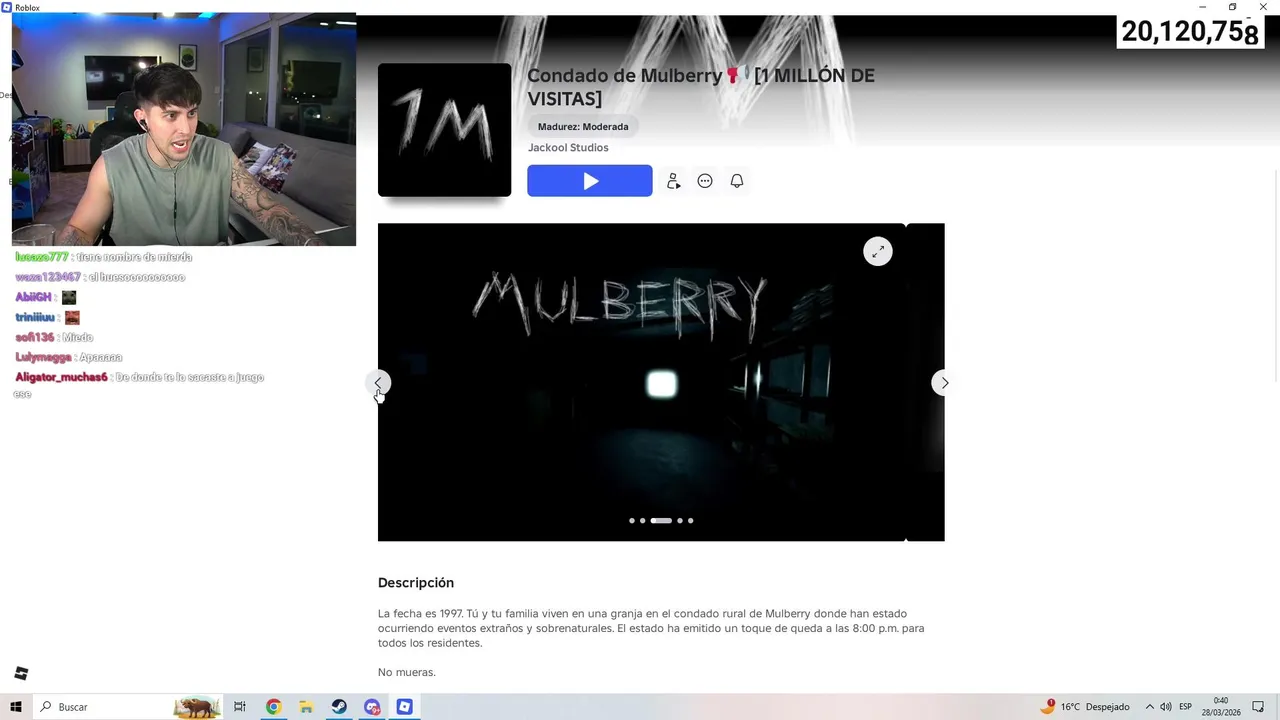Click chat username Aligator_muchas6
This screenshot has height=720, width=1280.
(x=61, y=377)
